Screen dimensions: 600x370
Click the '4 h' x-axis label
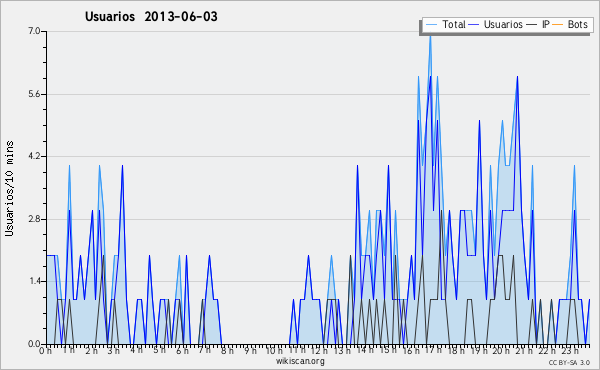point(137,350)
